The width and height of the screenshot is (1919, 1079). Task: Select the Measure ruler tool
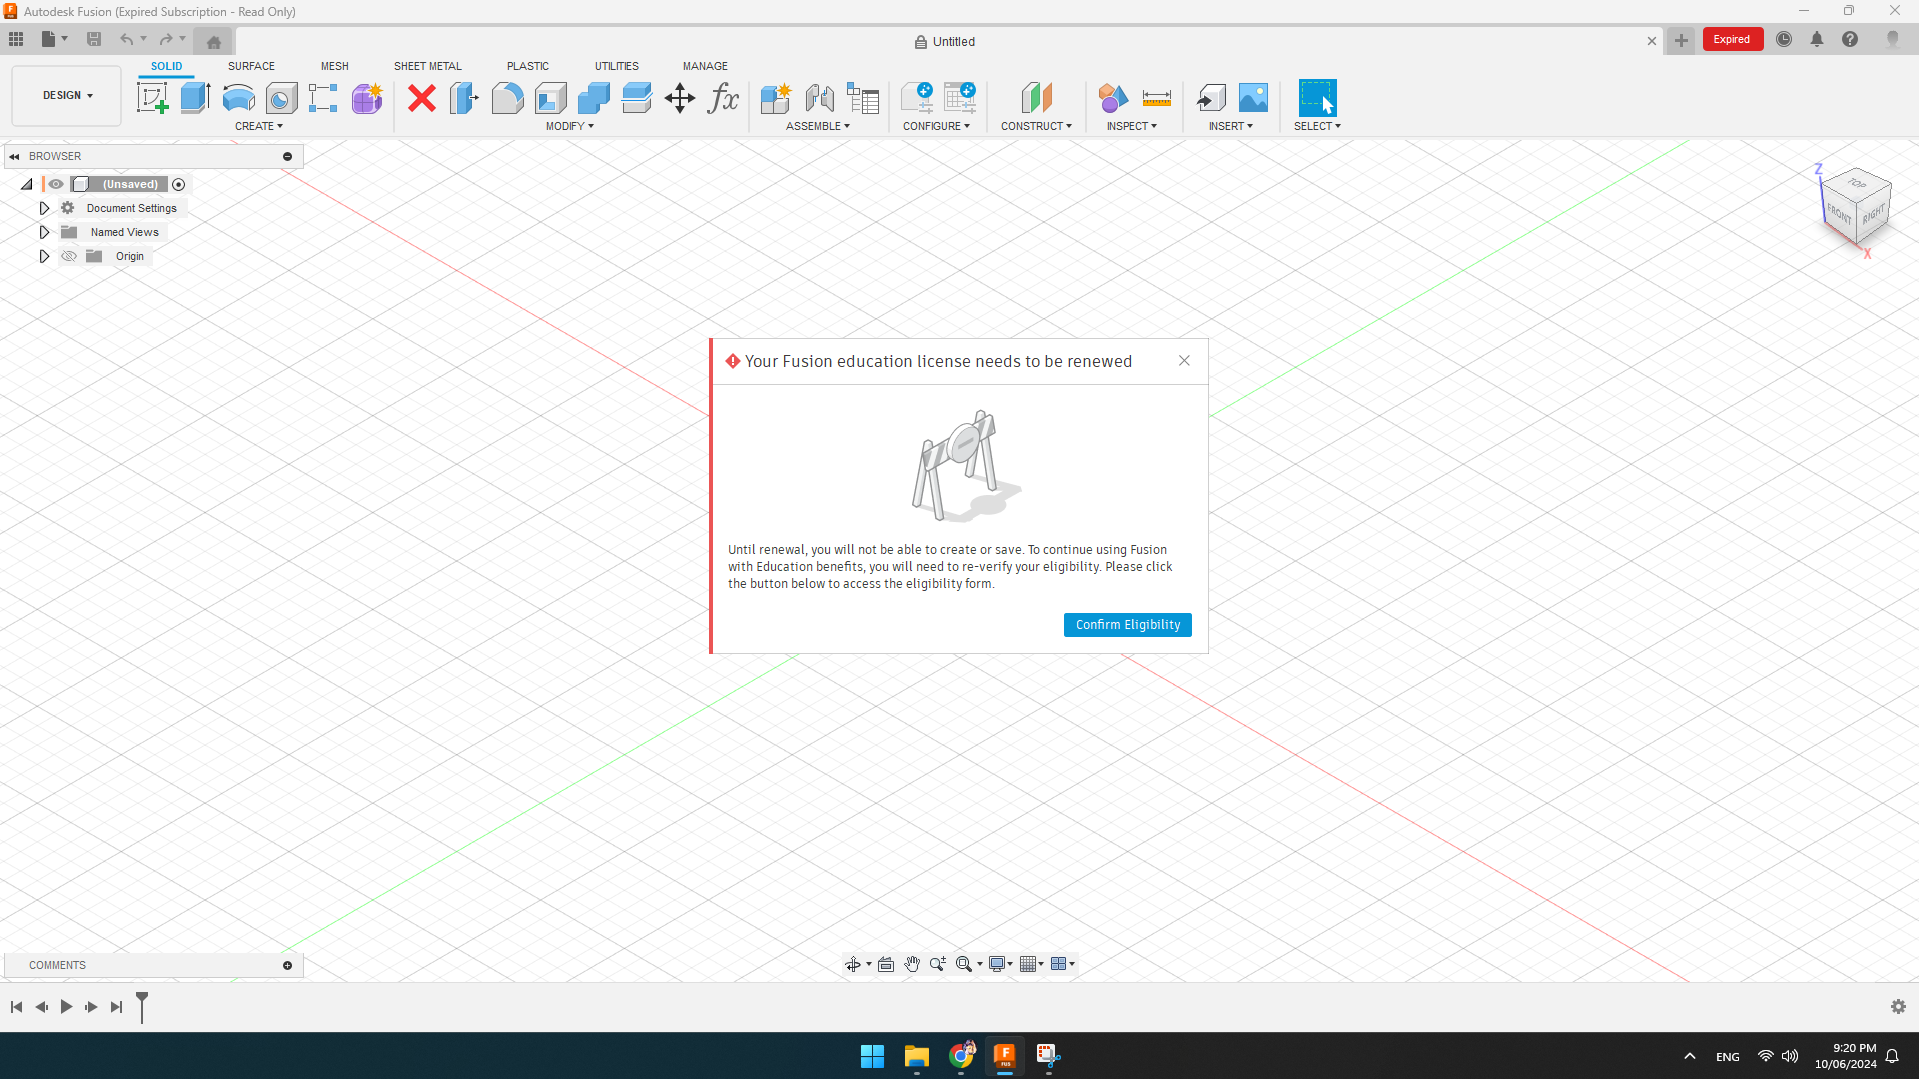tap(1156, 98)
